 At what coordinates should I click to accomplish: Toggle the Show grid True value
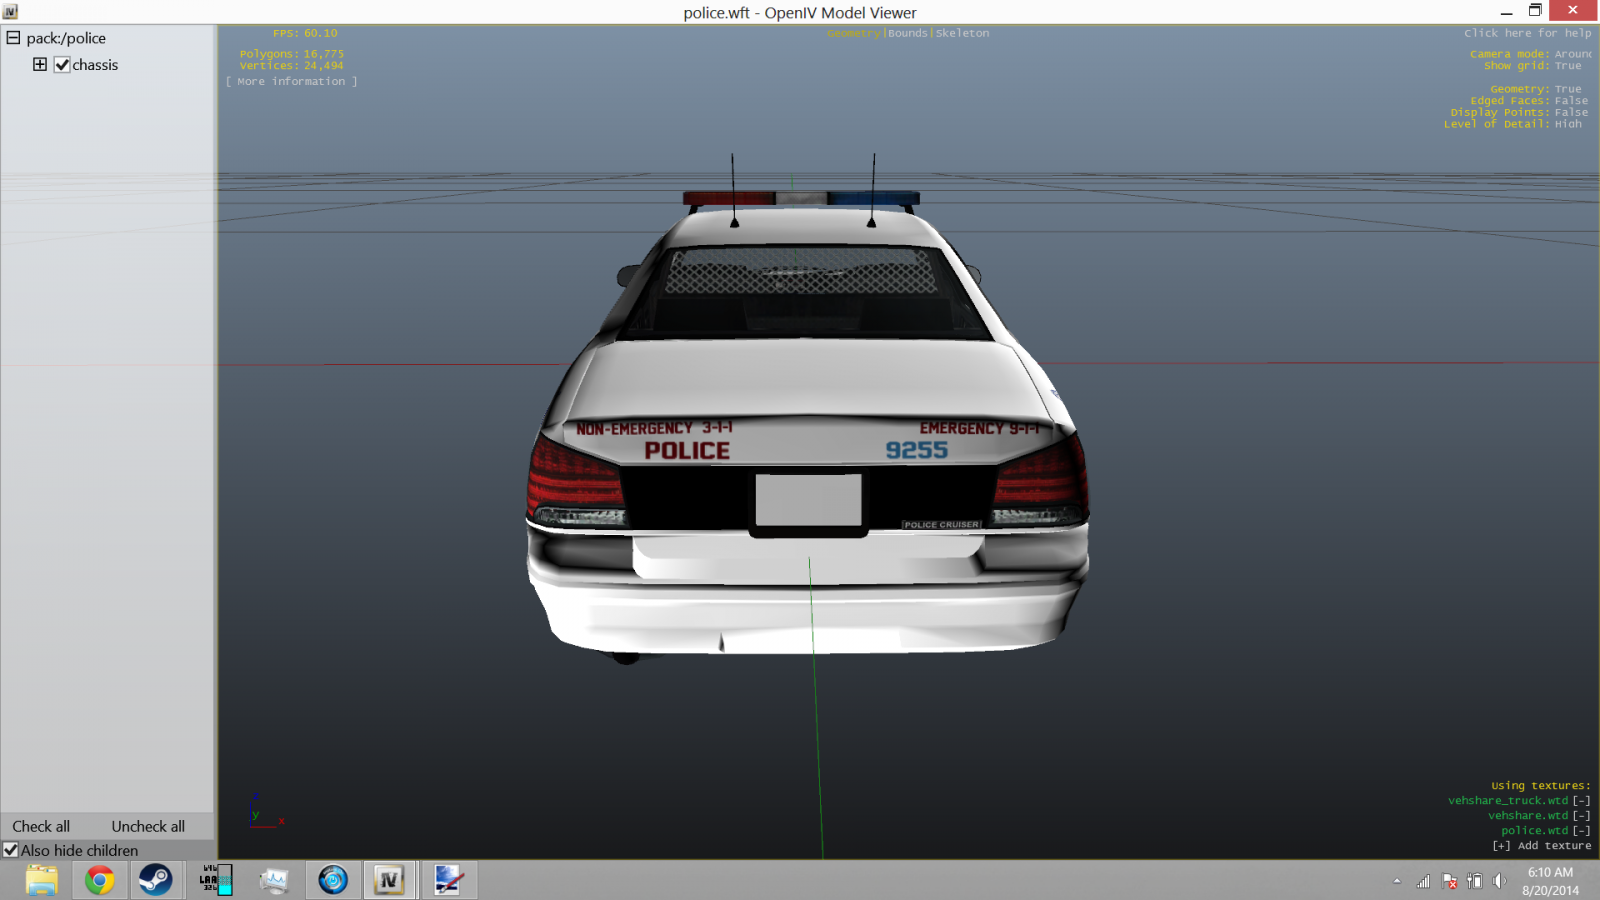click(x=1568, y=66)
